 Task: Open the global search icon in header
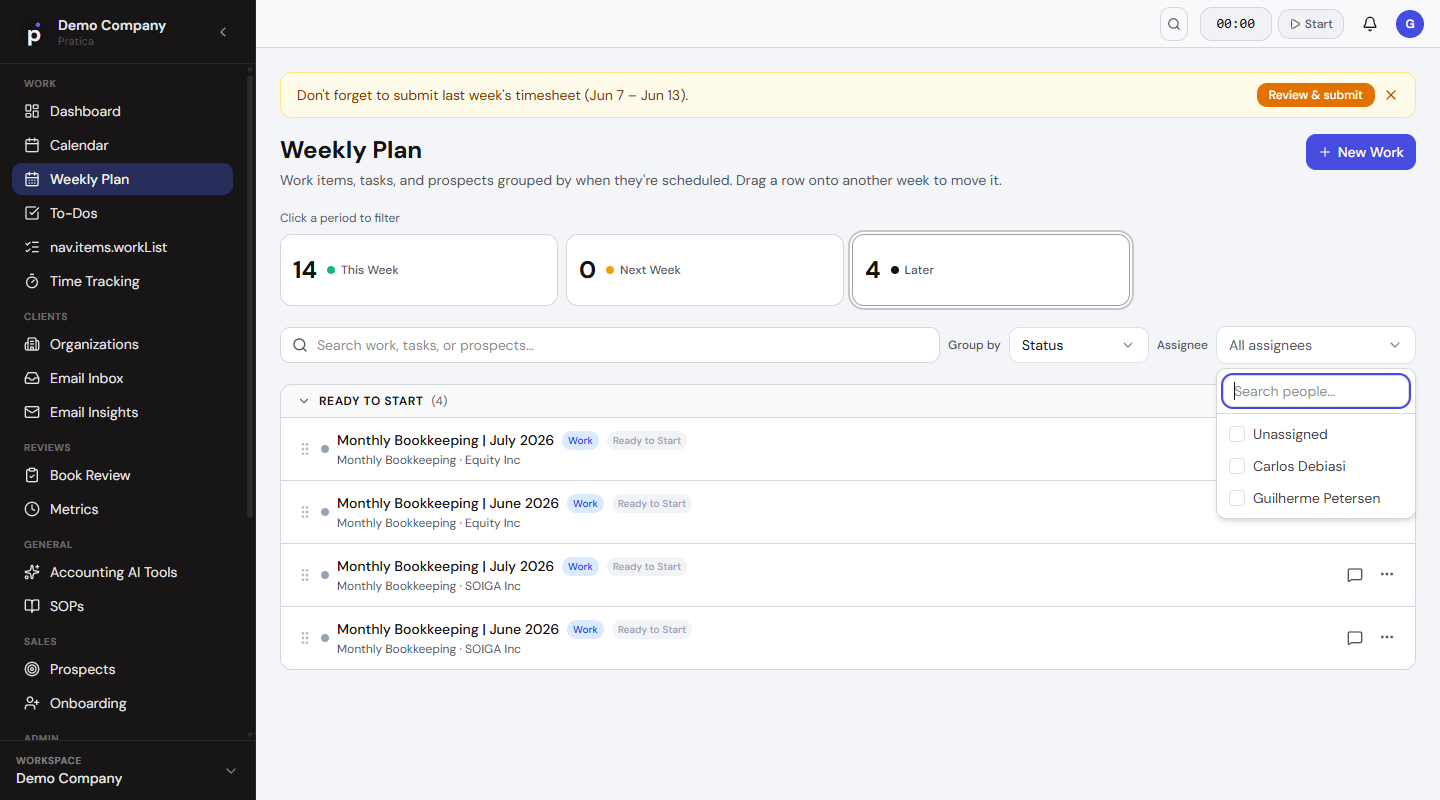(x=1174, y=24)
